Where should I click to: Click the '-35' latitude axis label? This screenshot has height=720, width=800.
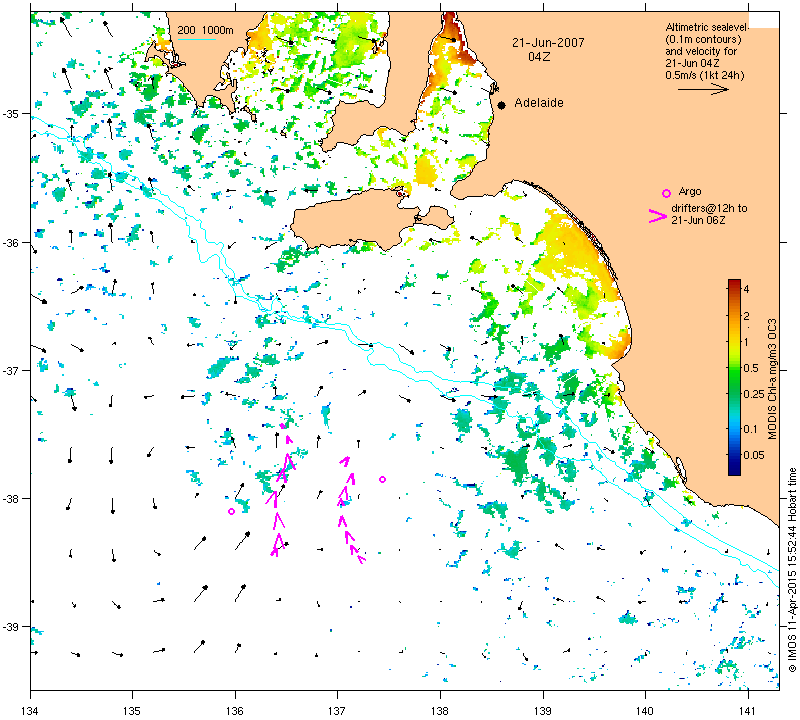click(x=17, y=113)
